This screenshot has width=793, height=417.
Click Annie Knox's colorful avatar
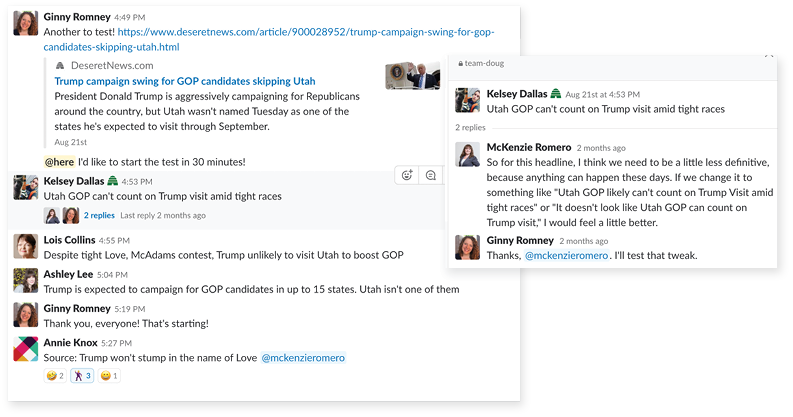pos(25,349)
